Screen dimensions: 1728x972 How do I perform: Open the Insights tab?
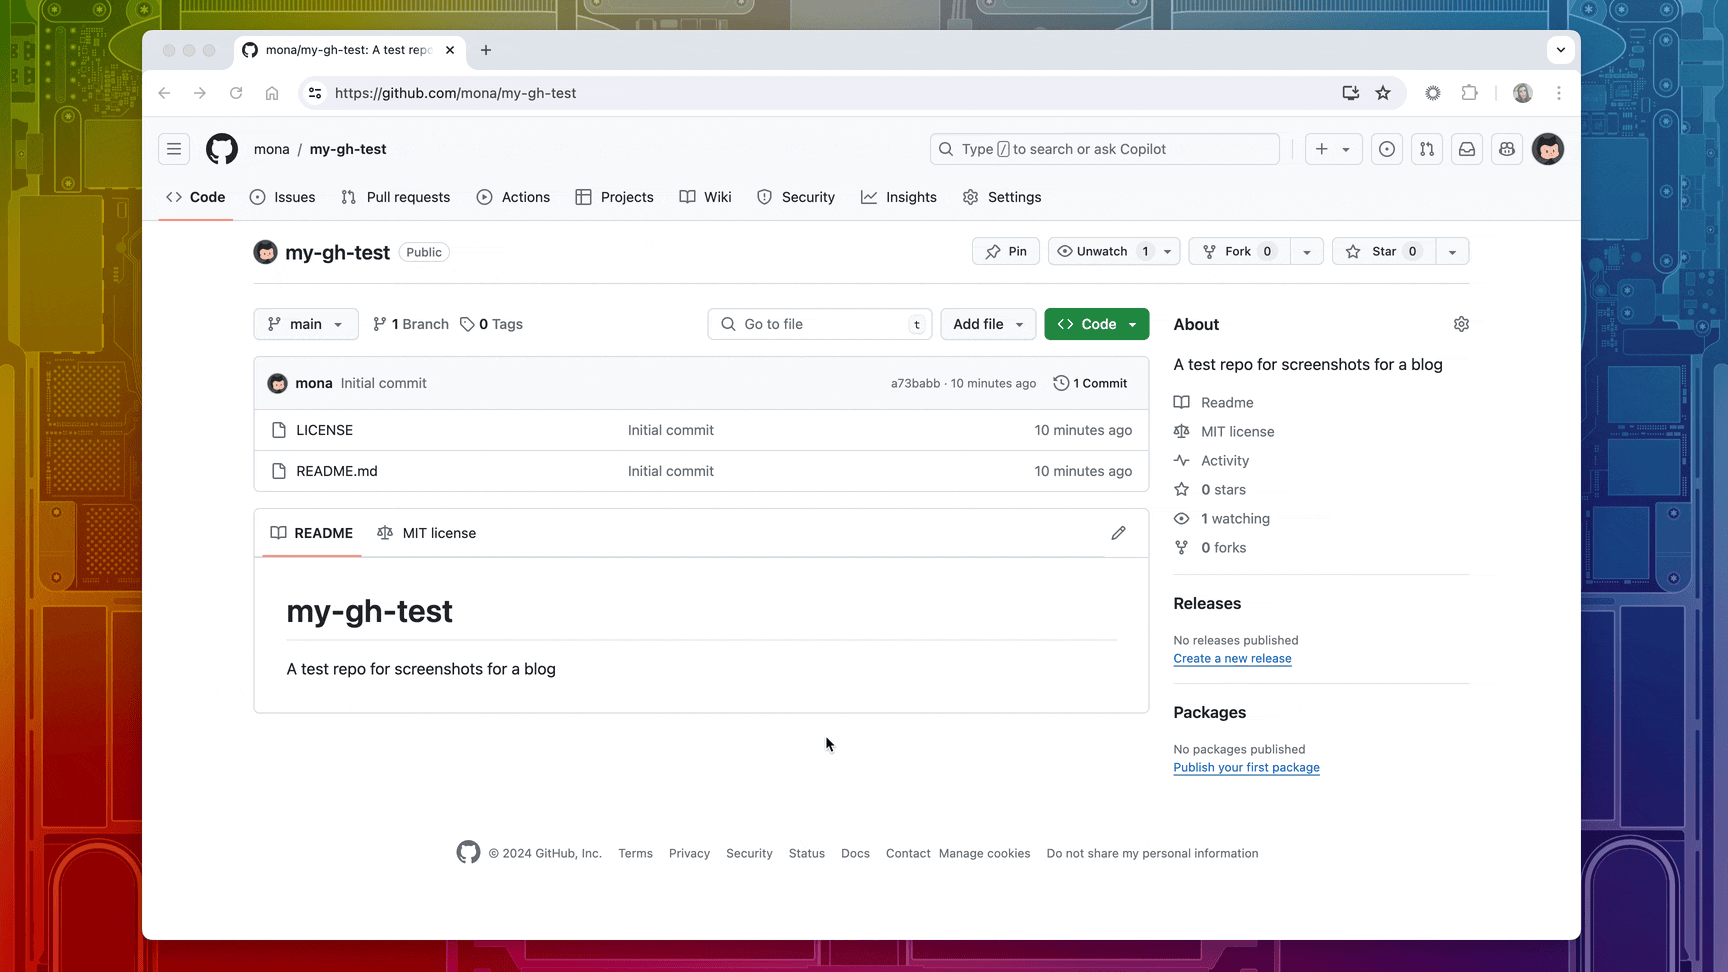pyautogui.click(x=899, y=197)
